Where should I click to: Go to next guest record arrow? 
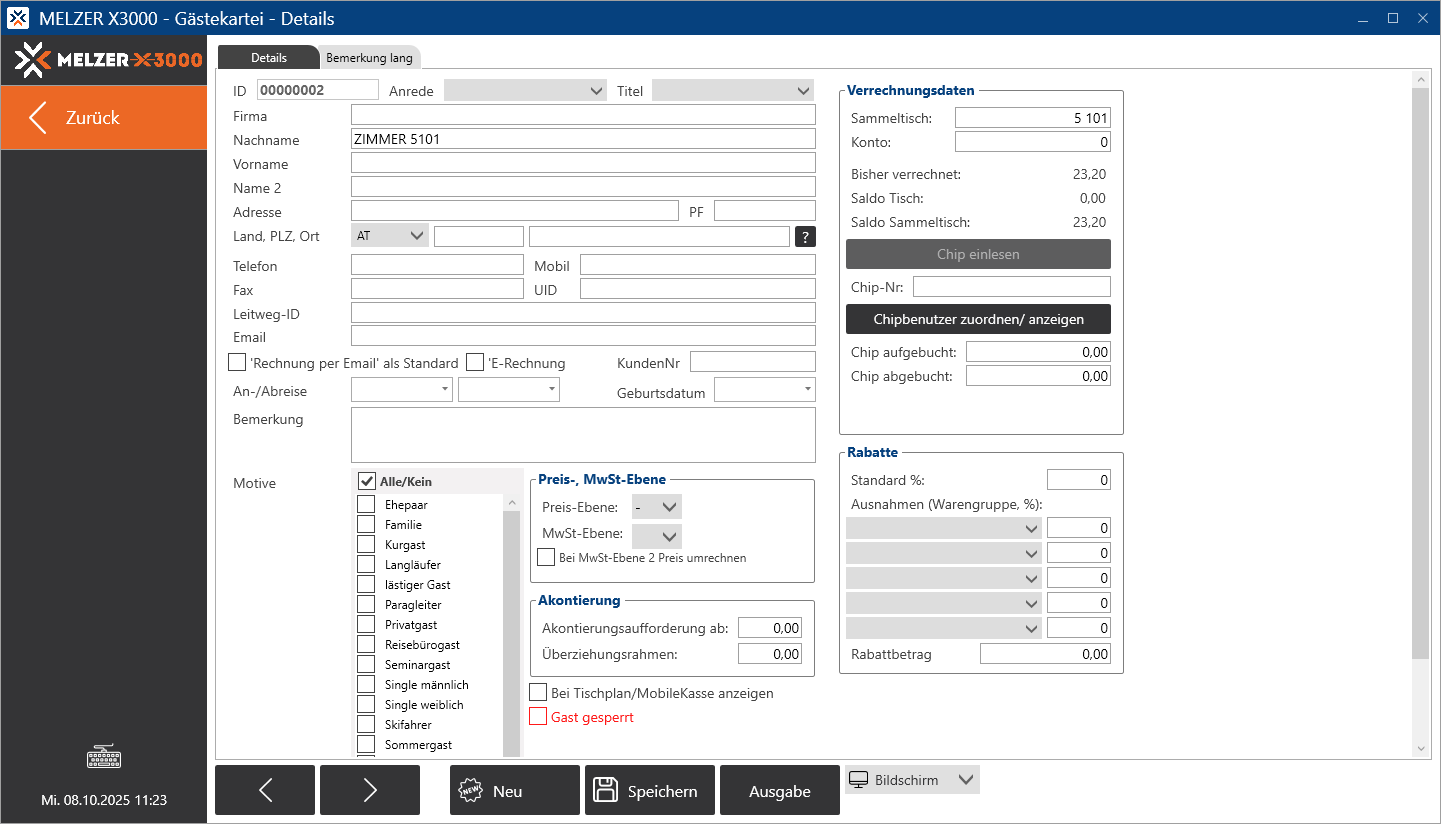[x=370, y=791]
